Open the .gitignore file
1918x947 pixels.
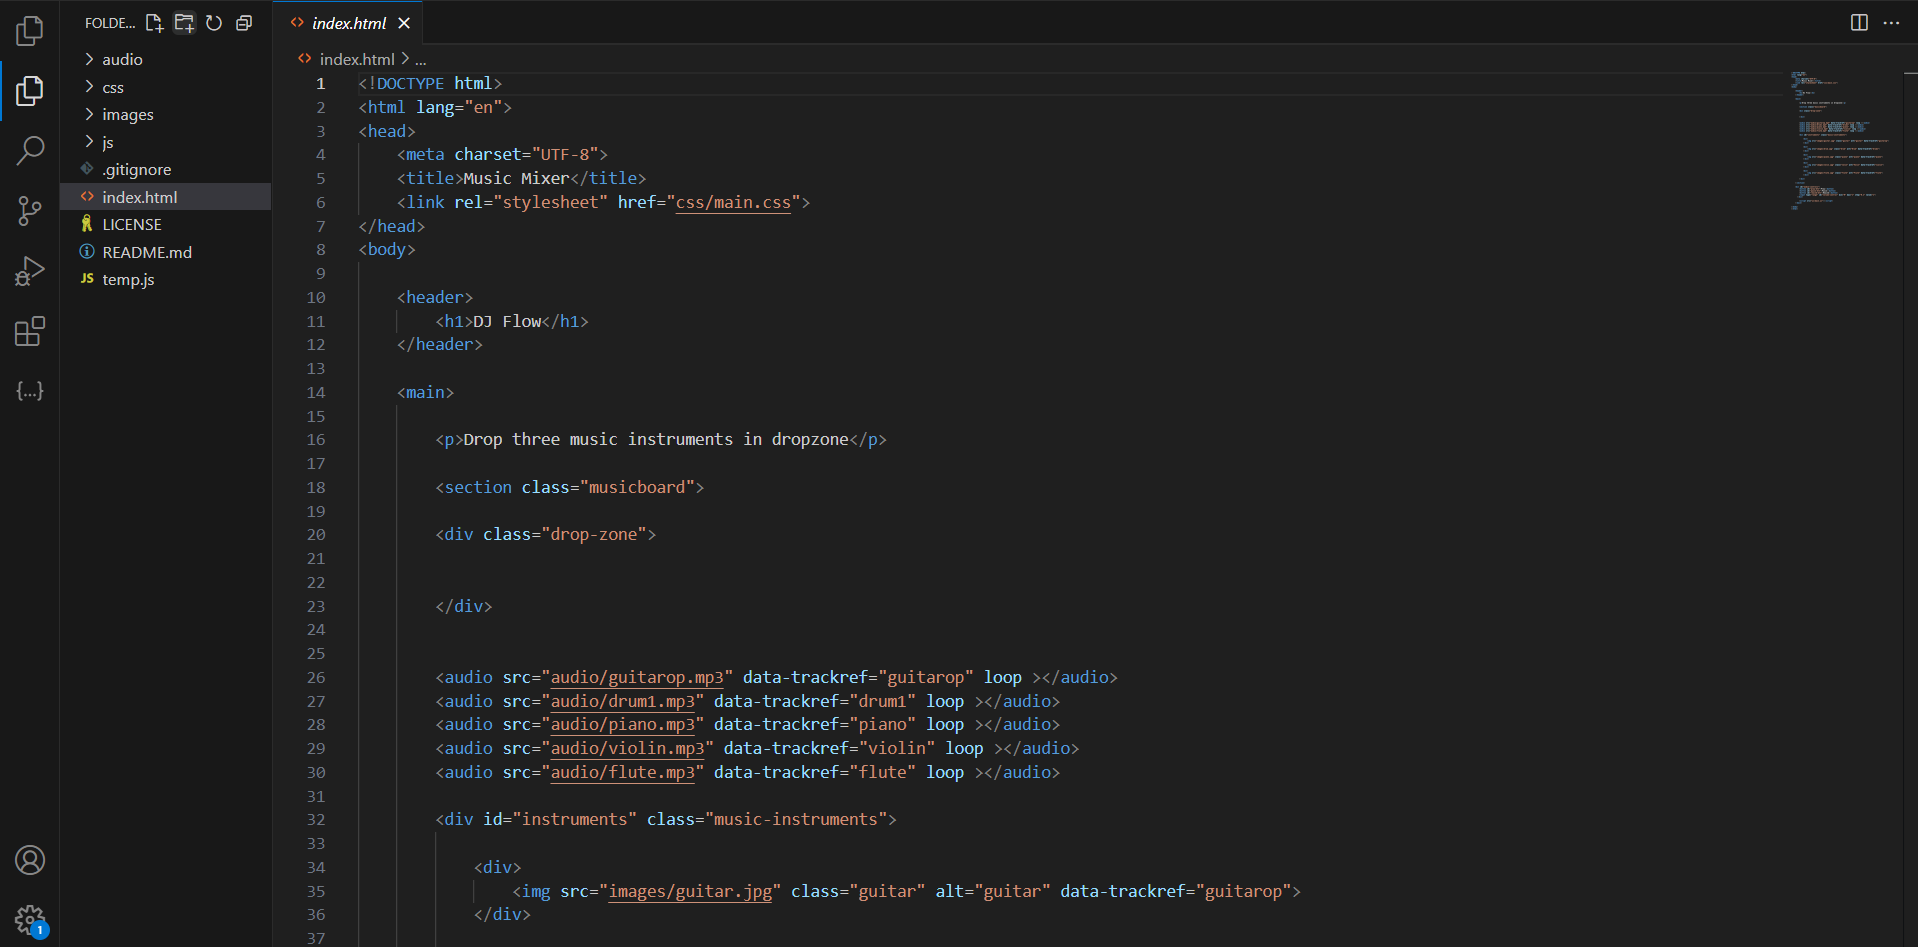tap(165, 170)
